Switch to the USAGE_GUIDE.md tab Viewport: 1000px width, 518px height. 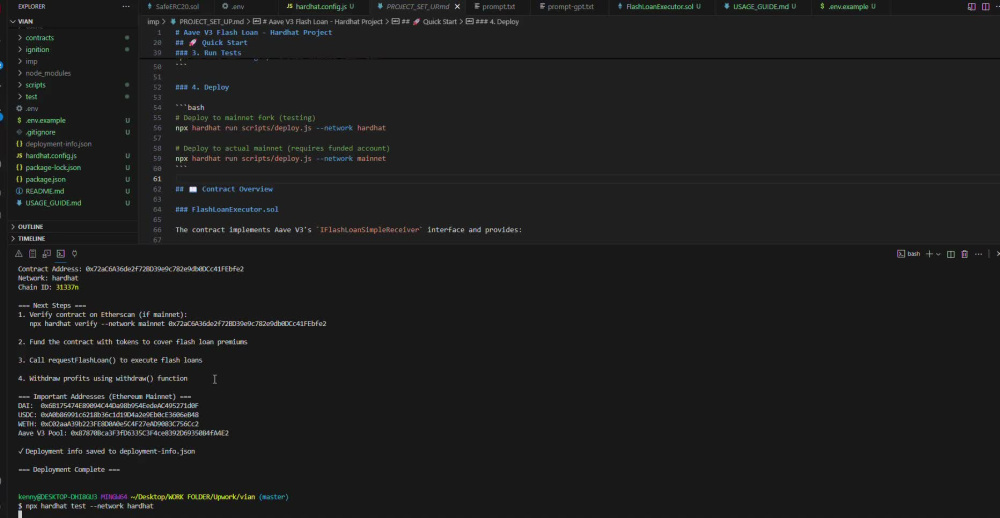(760, 6)
